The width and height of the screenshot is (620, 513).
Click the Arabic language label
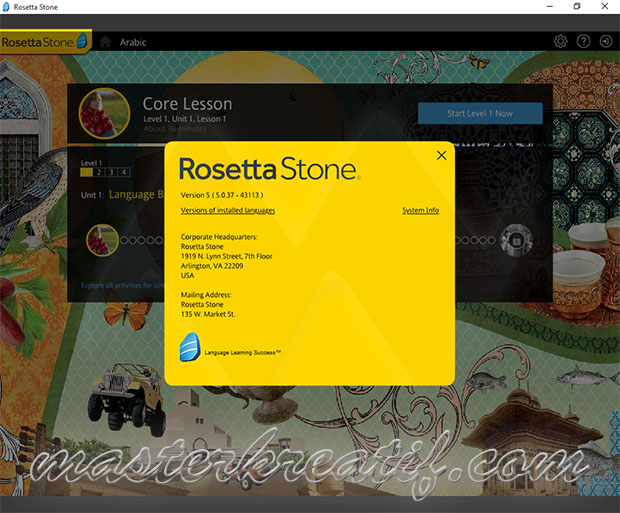(x=133, y=42)
